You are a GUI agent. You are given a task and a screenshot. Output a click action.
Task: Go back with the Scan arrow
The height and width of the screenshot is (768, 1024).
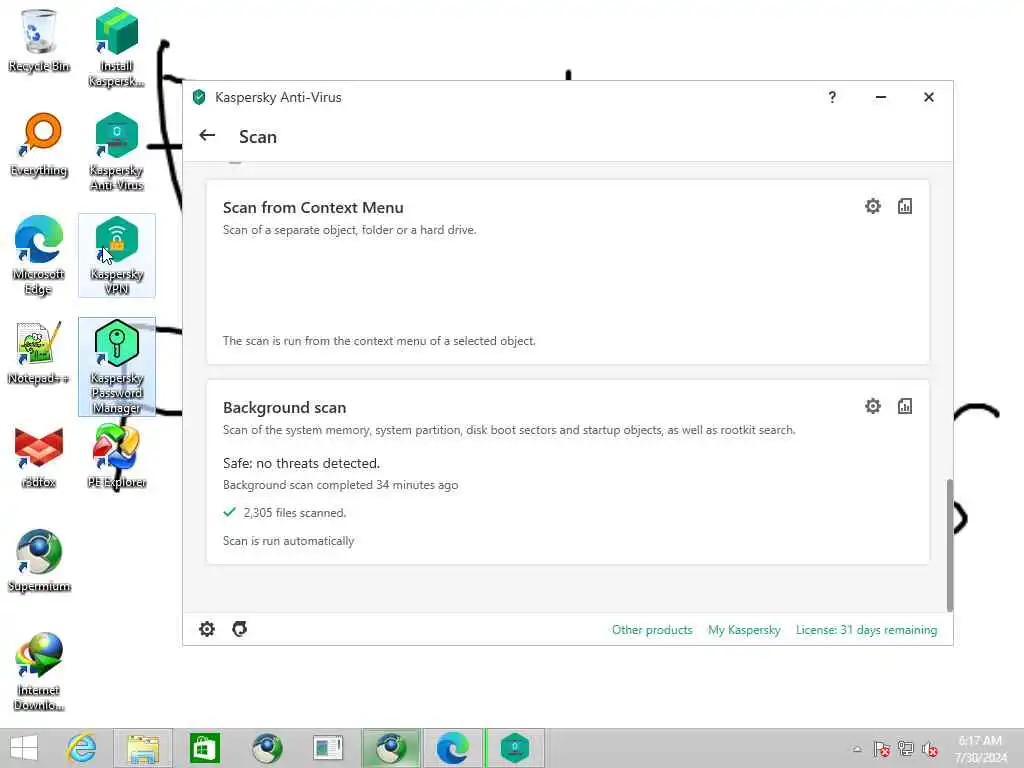207,135
